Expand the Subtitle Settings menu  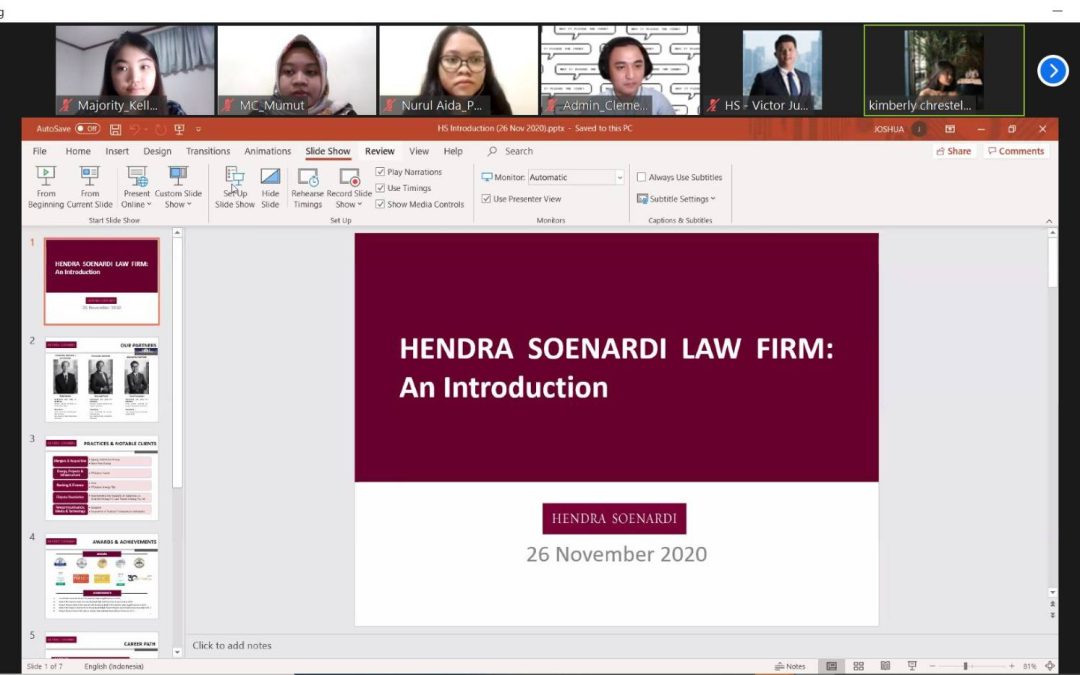point(677,198)
